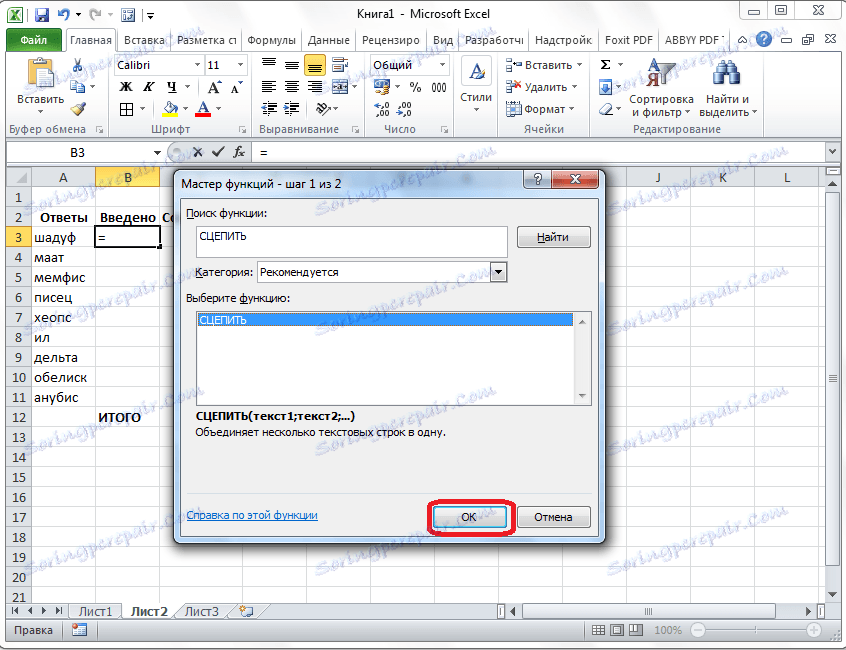
Task: Click the accounting currency format icon
Action: tap(382, 87)
